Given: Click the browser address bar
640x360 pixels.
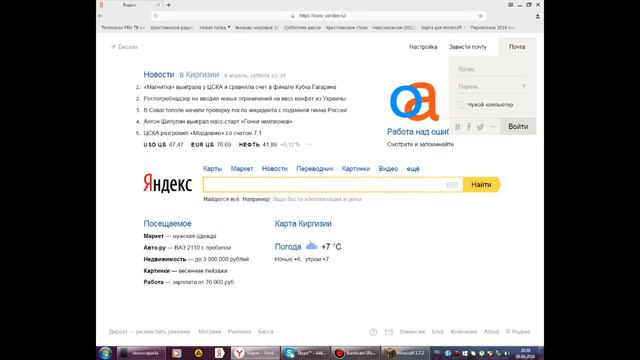Looking at the screenshot, I should coord(318,16).
